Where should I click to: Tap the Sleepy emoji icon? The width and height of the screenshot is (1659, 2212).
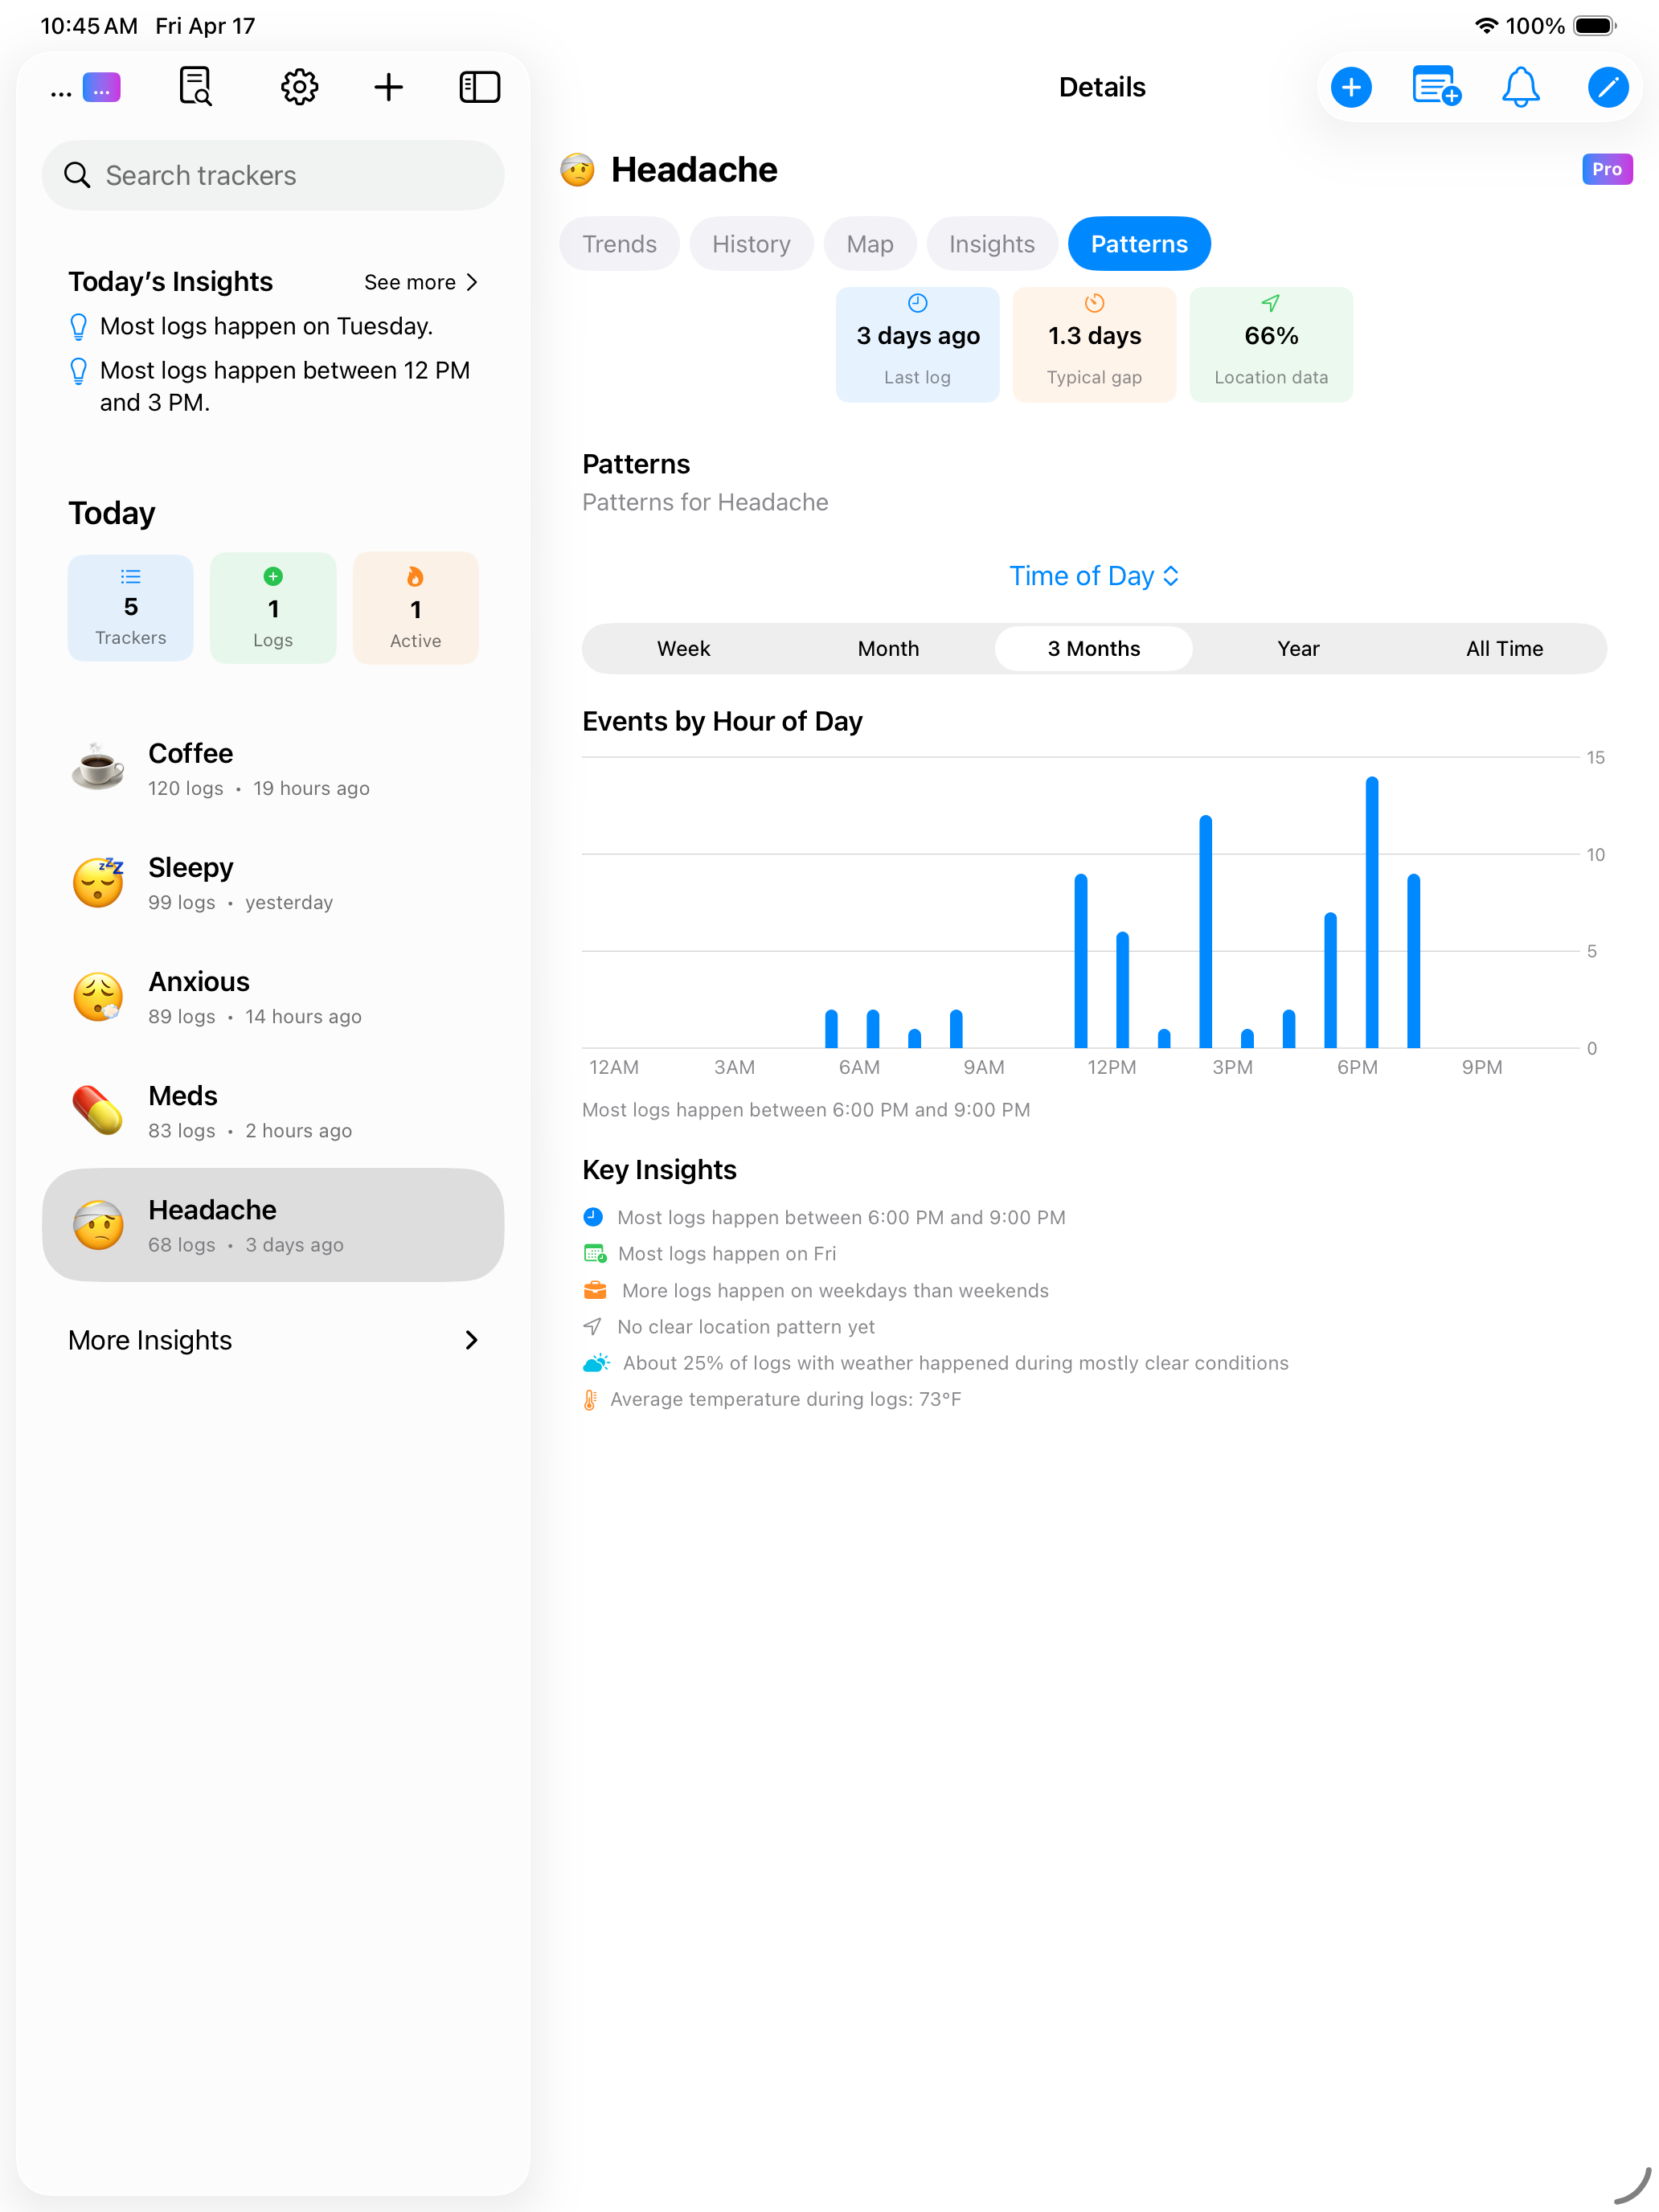point(98,882)
